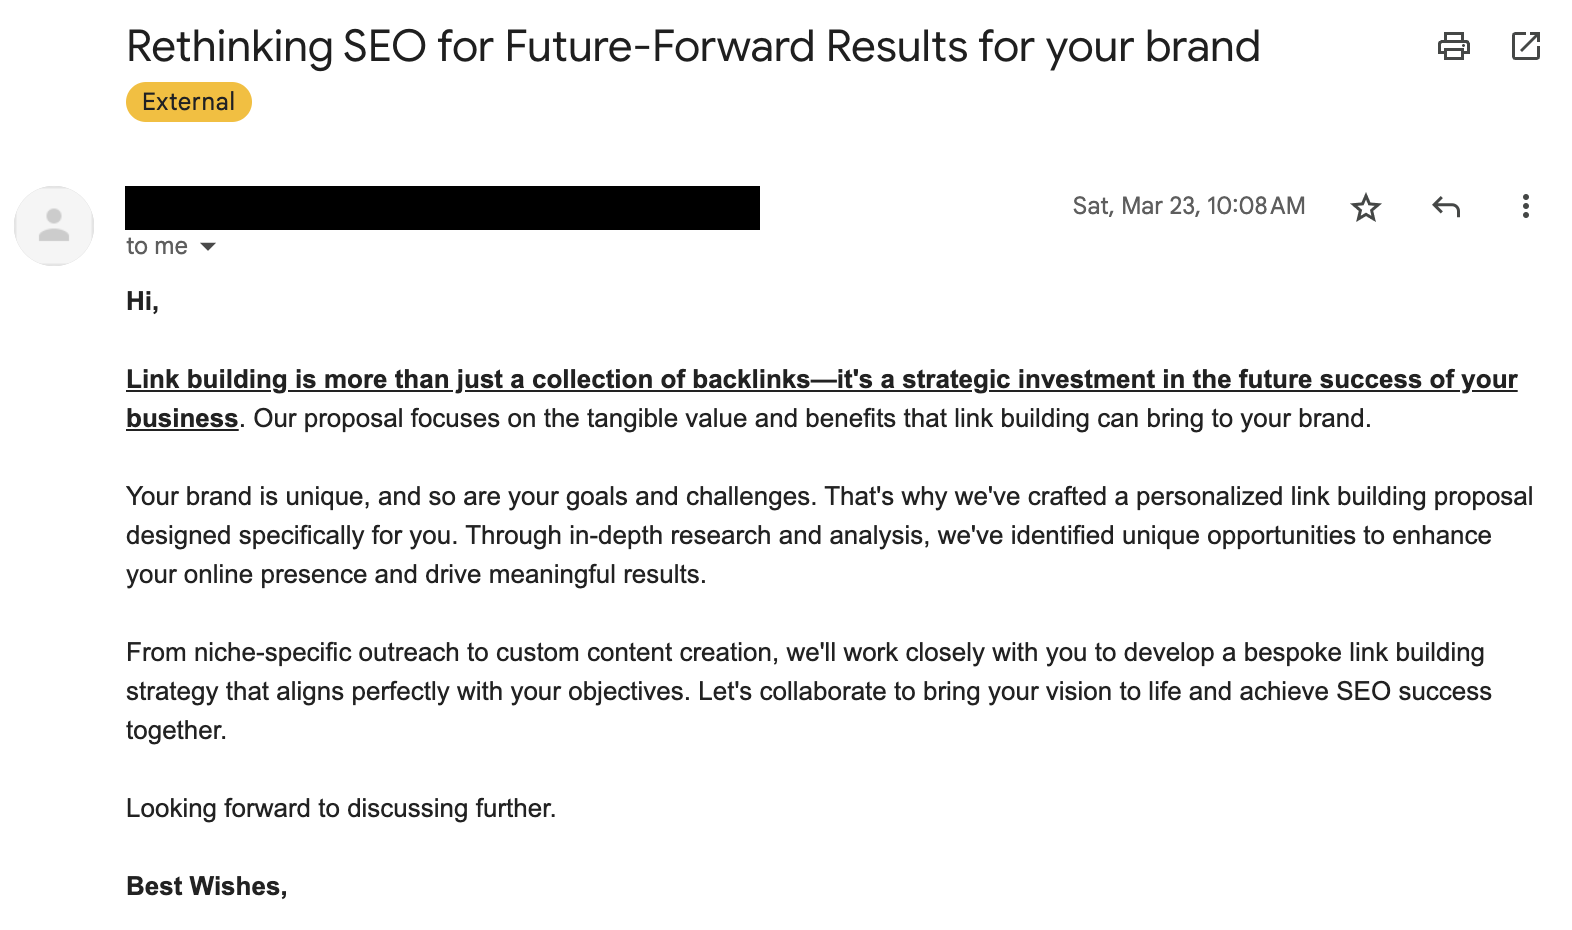Reply to the email with the arrow icon
The height and width of the screenshot is (930, 1572).
click(x=1446, y=207)
